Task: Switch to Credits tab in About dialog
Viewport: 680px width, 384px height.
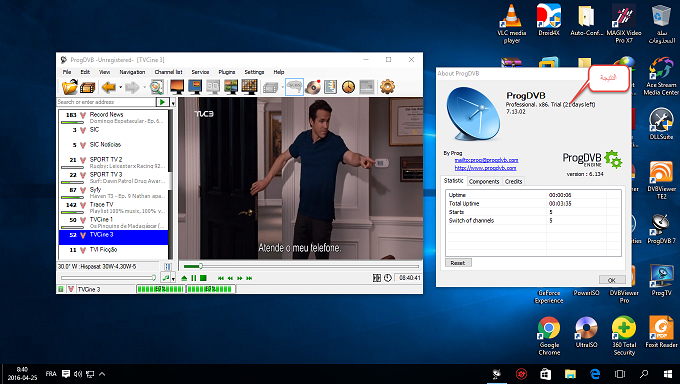Action: [513, 181]
